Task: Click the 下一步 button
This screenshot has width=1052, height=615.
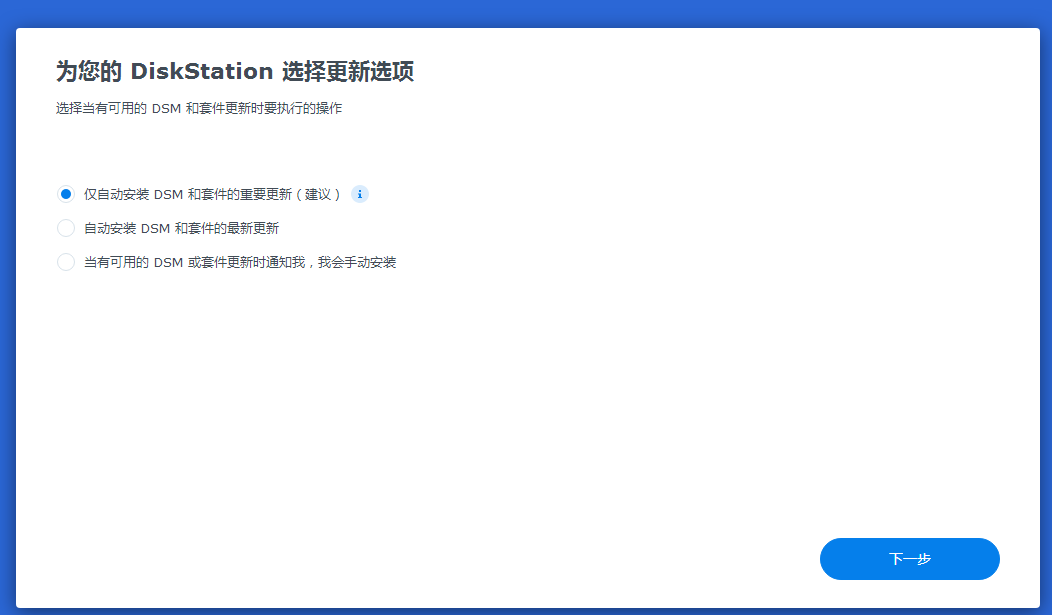Action: [909, 559]
